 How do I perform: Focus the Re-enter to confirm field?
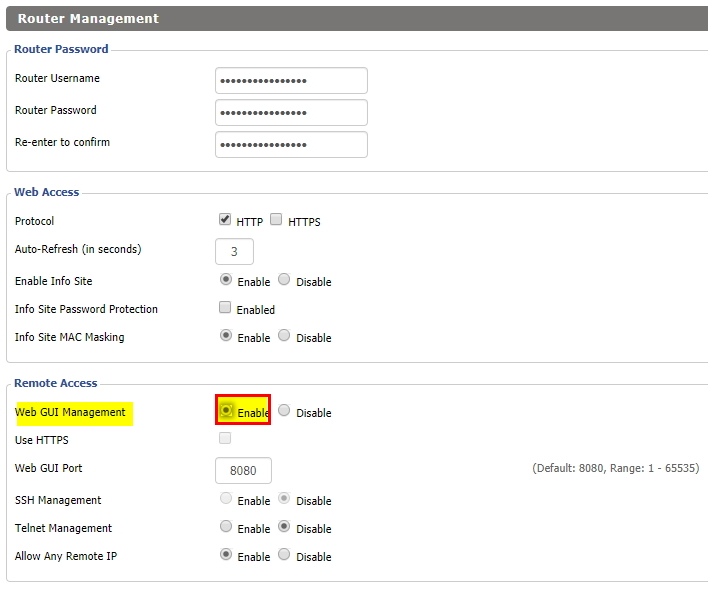point(291,145)
